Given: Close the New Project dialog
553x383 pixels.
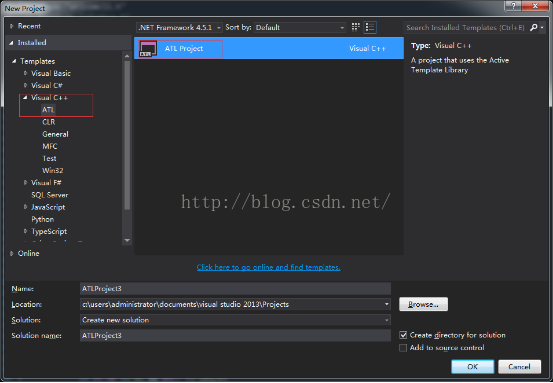Looking at the screenshot, I should [x=535, y=6].
